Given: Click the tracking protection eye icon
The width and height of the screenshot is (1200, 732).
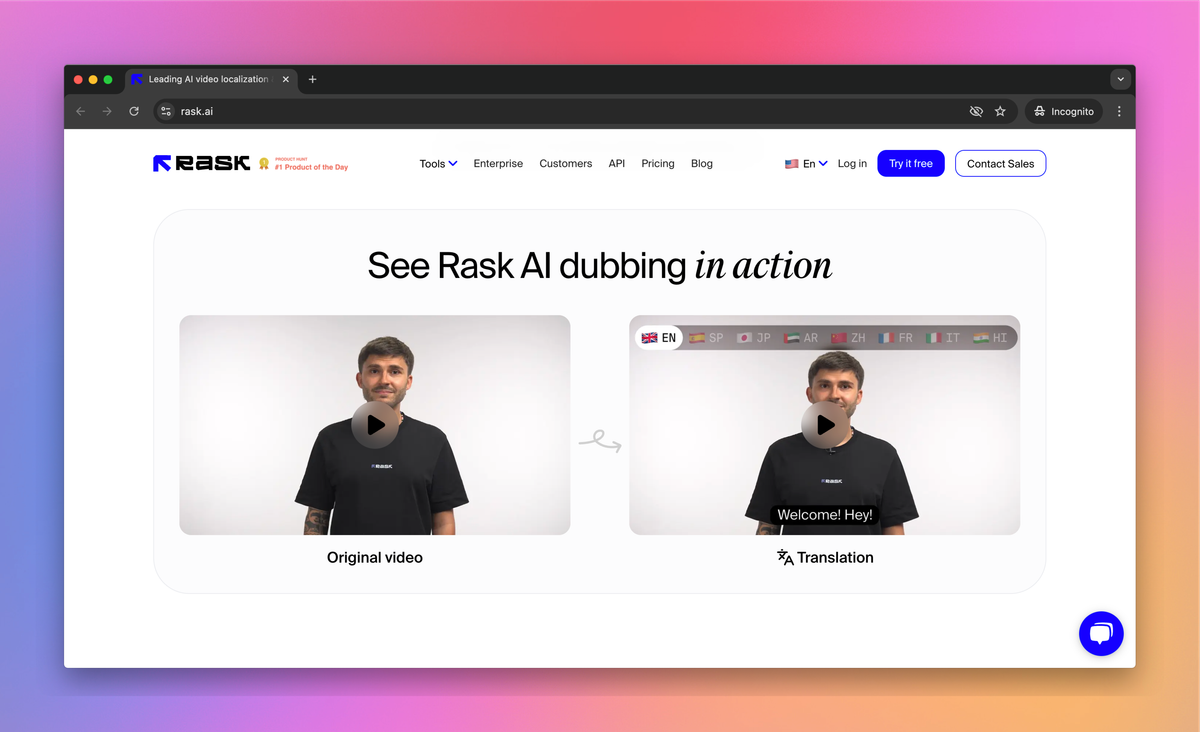Looking at the screenshot, I should [x=976, y=111].
